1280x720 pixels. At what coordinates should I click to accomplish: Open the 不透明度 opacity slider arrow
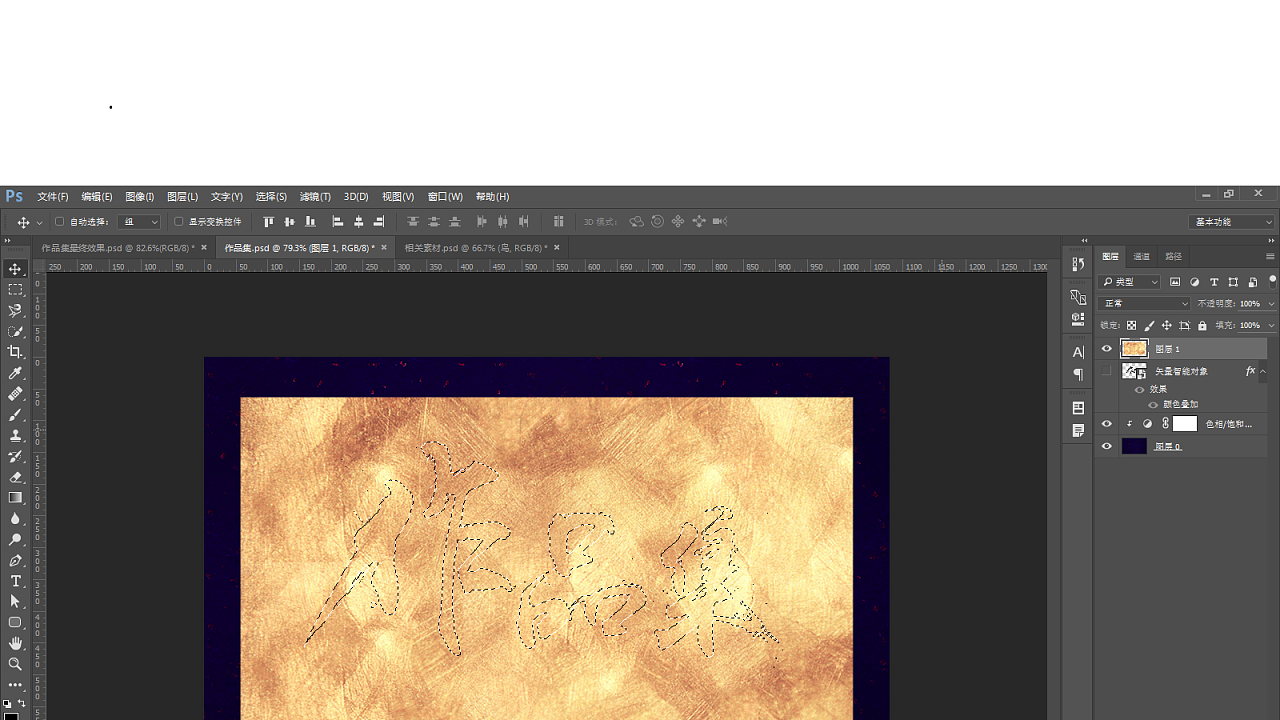[1271, 304]
